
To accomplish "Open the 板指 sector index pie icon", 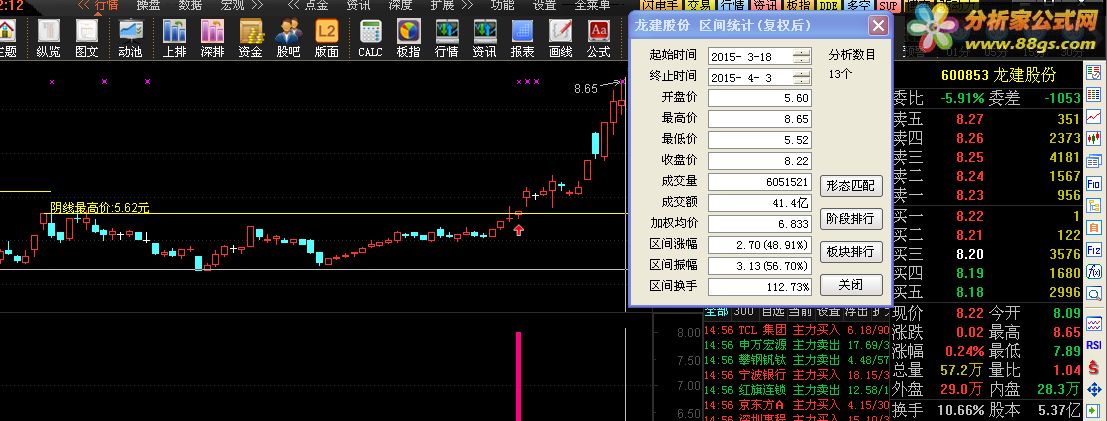I will tap(408, 38).
